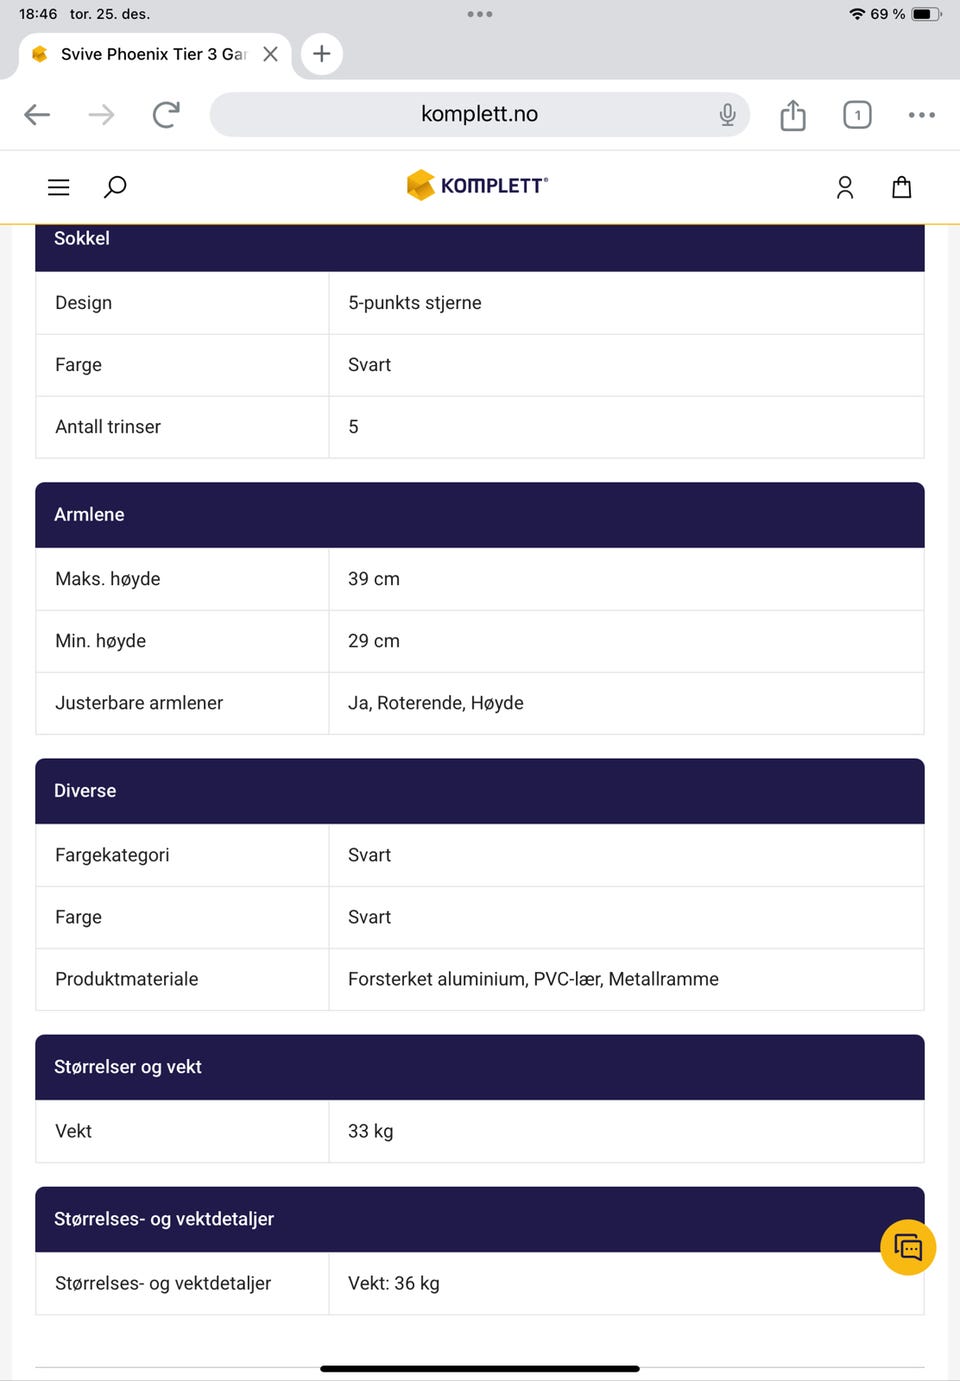960x1381 pixels.
Task: Select the Svive Phoenix Tier 3 tab
Action: pos(150,54)
